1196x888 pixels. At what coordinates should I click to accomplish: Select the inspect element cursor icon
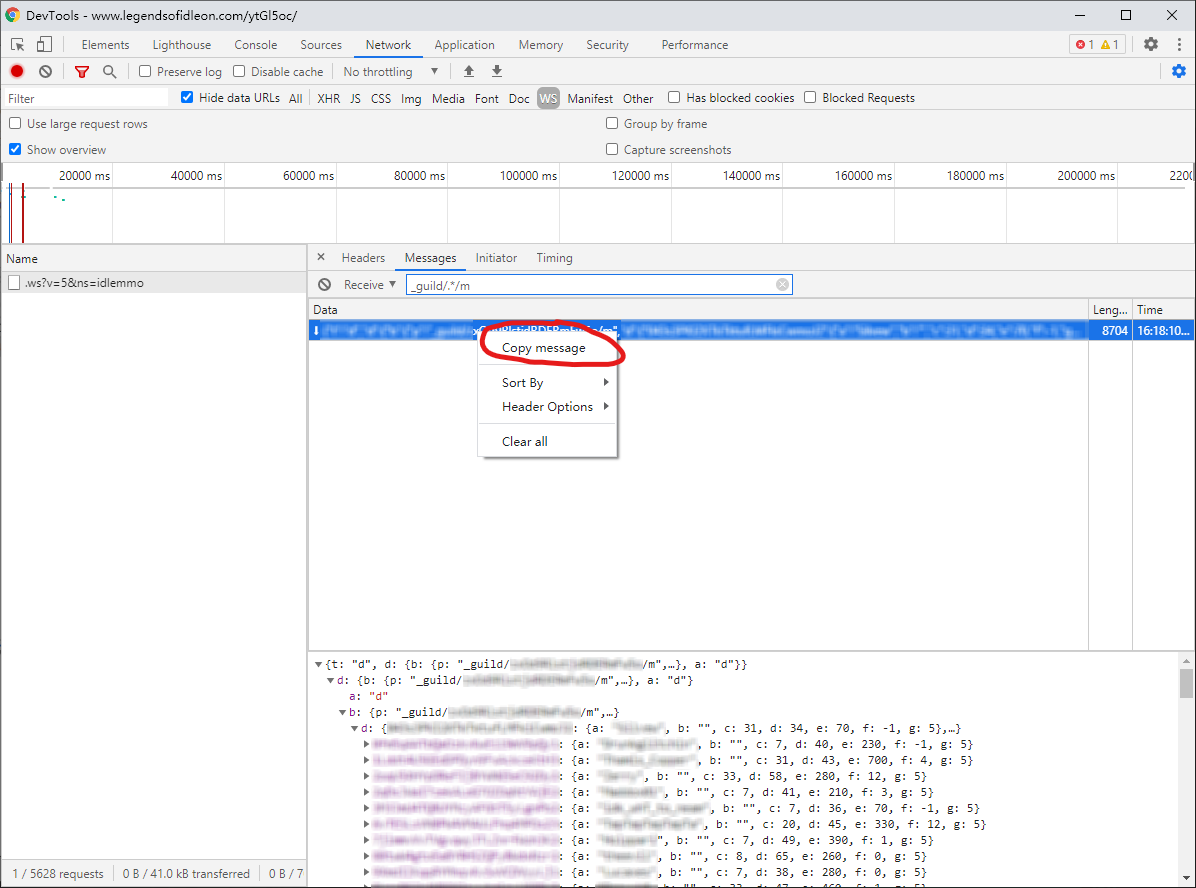coord(17,45)
